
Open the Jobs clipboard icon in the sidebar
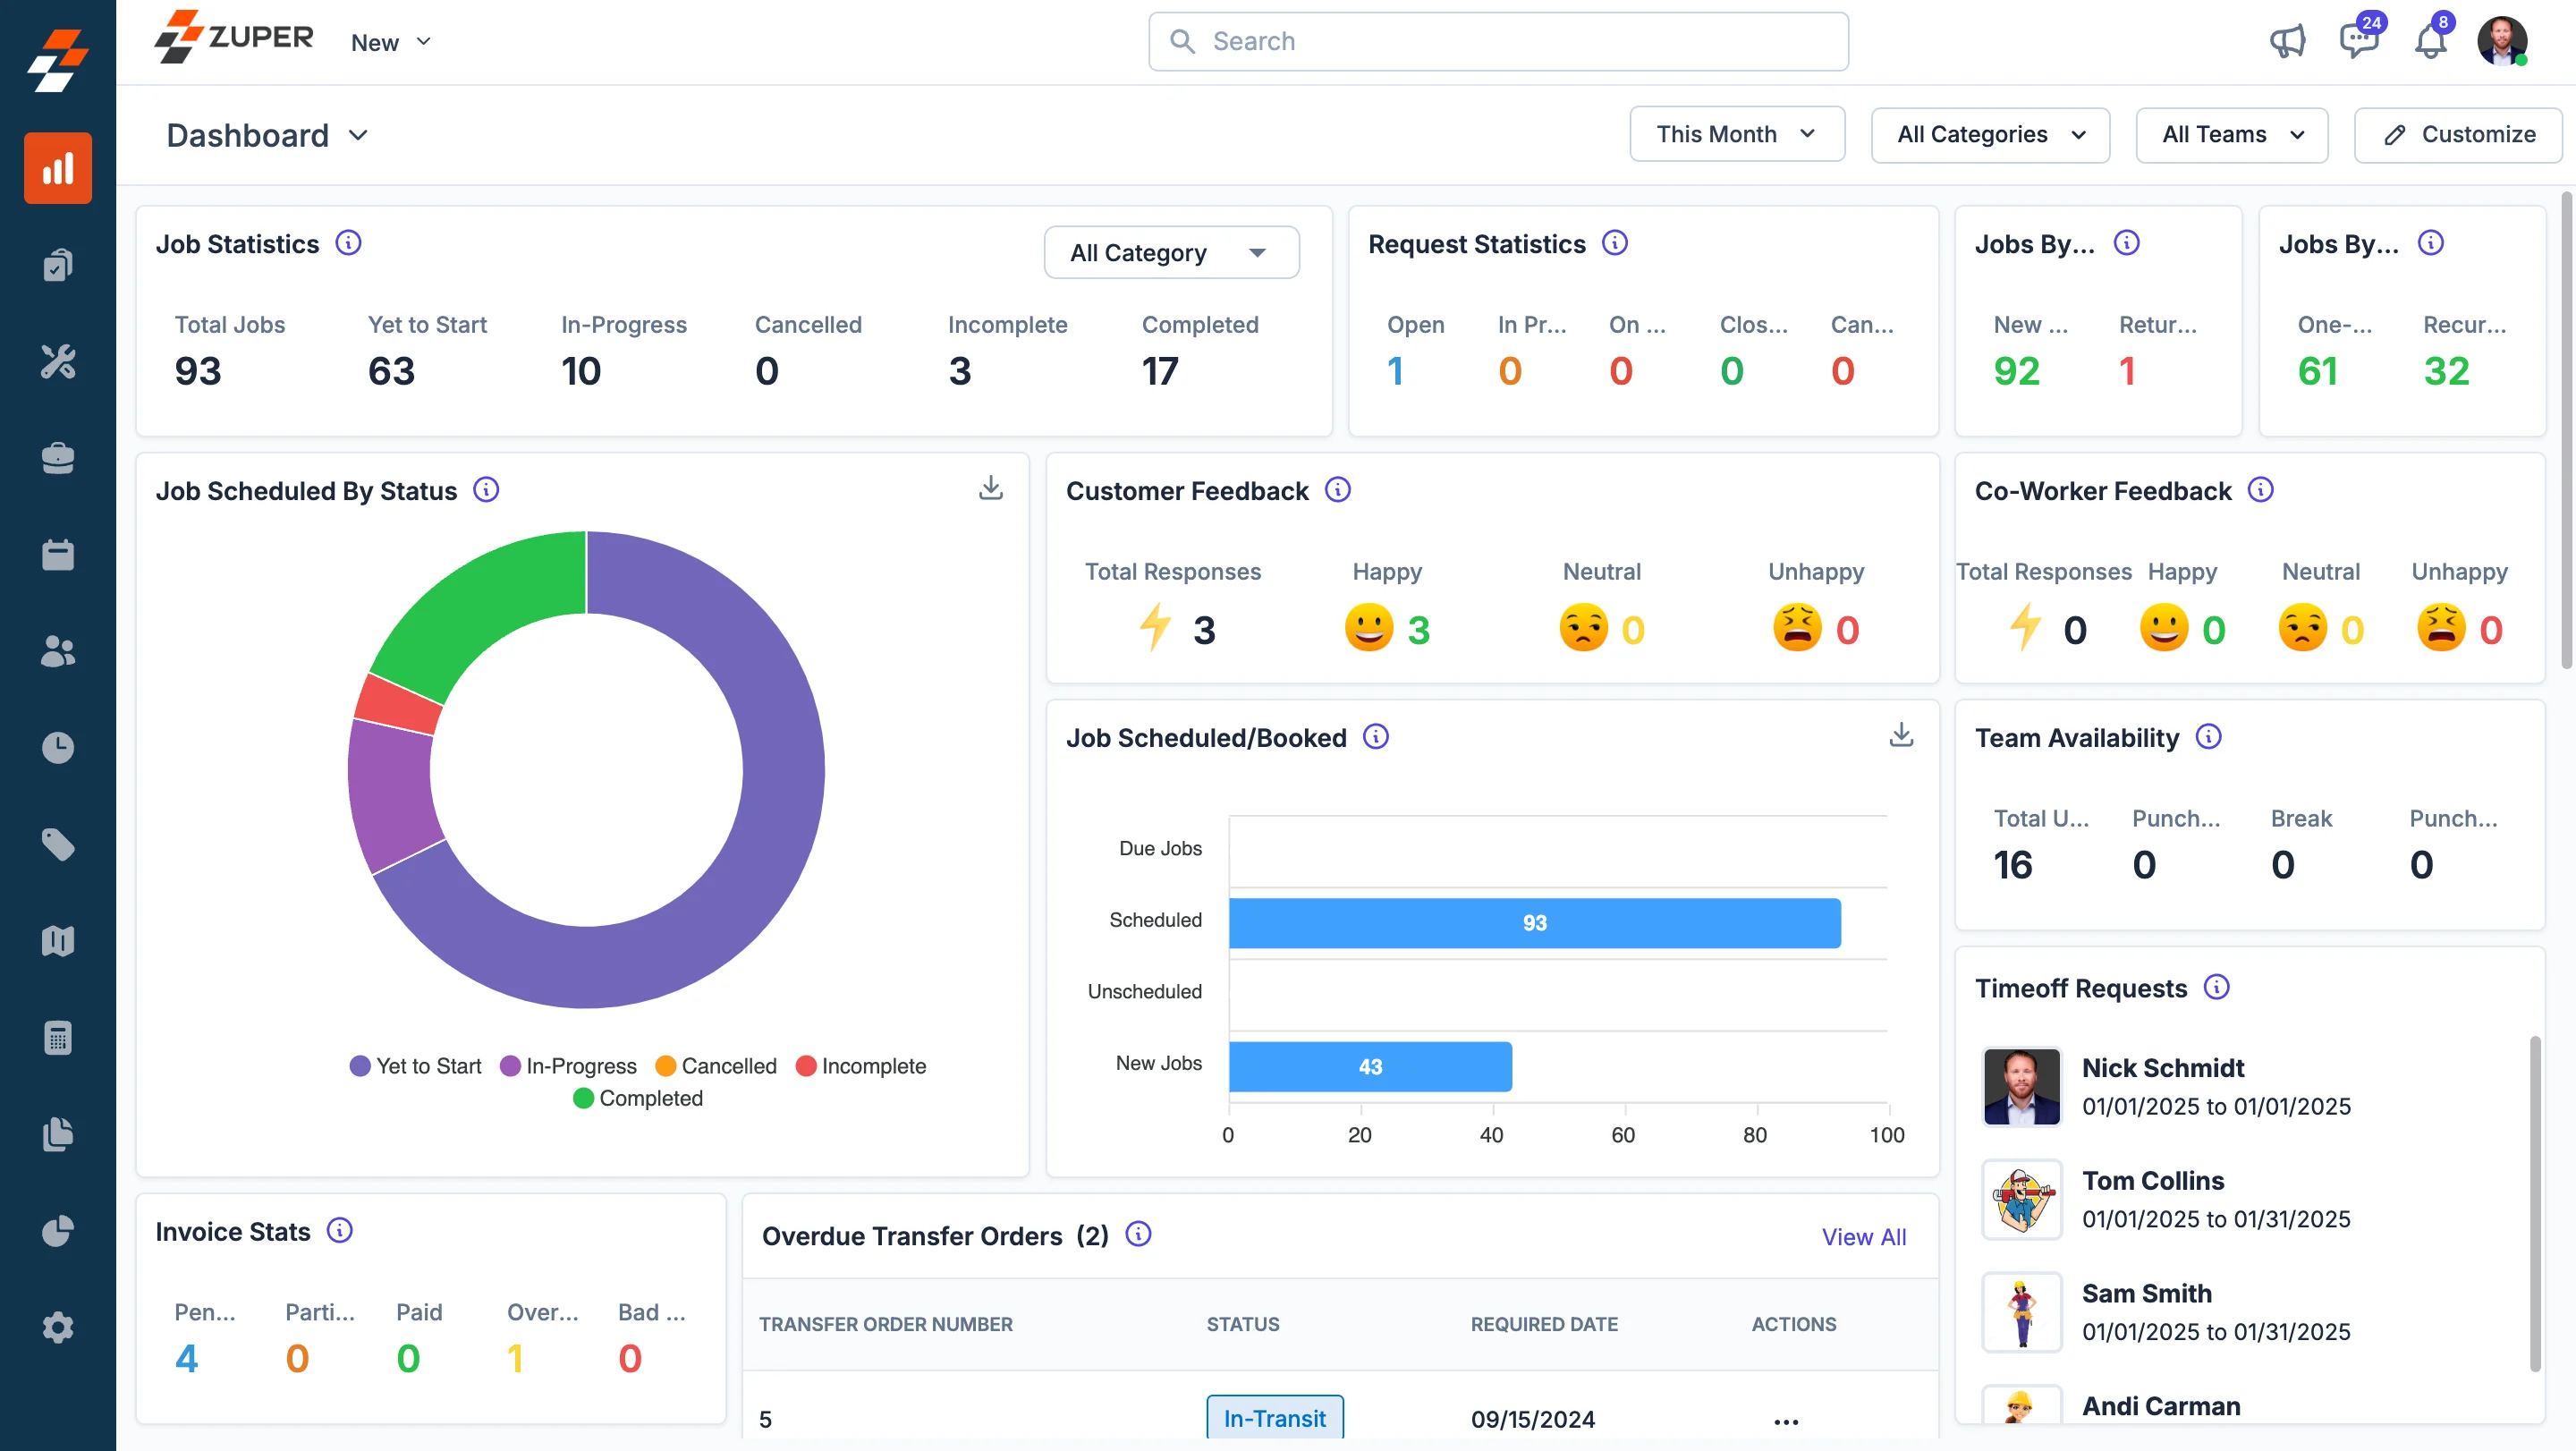57,263
